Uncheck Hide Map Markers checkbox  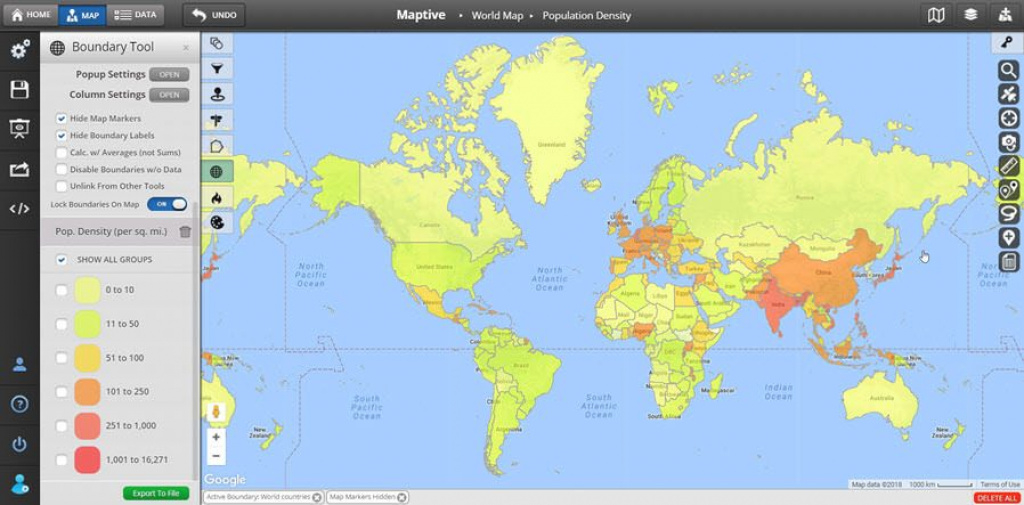click(62, 119)
